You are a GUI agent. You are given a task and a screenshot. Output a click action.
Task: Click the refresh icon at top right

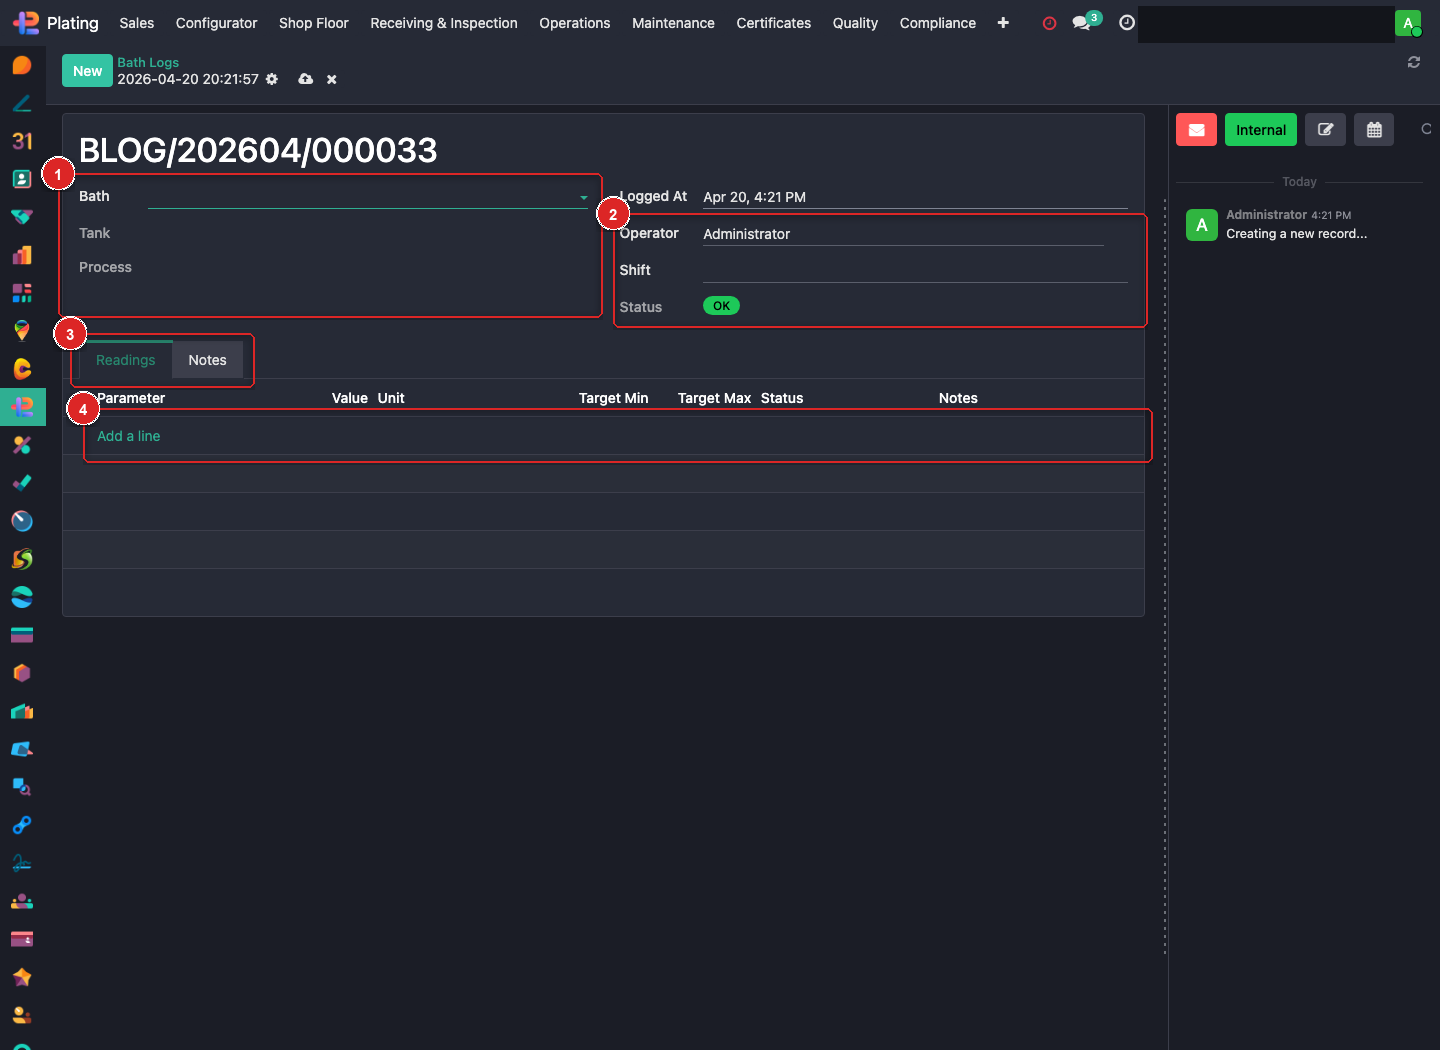coord(1414,62)
